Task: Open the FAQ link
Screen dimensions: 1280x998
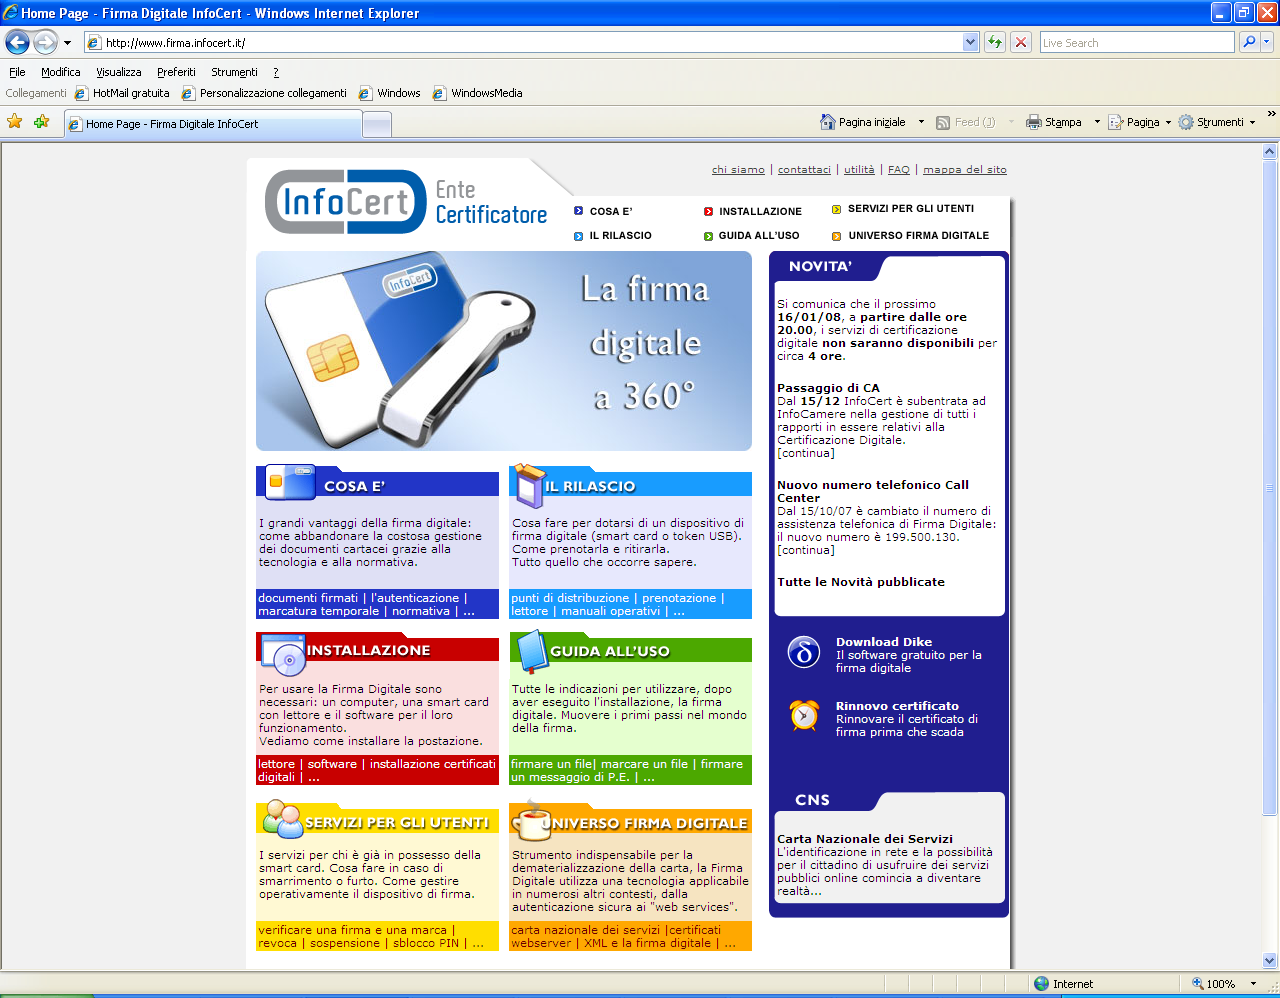Action: pyautogui.click(x=899, y=170)
